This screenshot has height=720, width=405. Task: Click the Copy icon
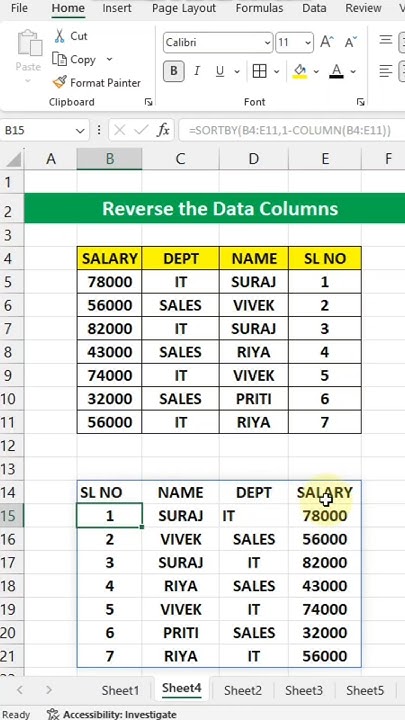[60, 59]
